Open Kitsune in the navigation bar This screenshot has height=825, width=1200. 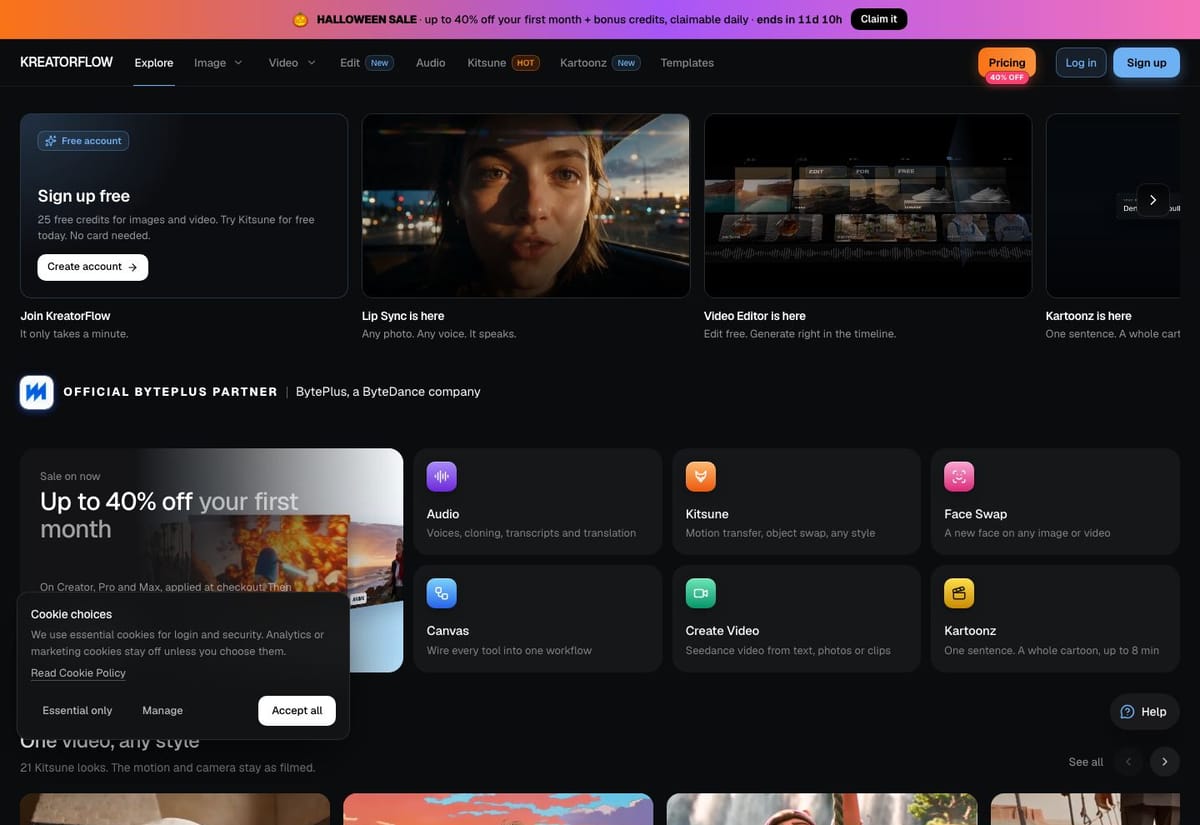click(503, 63)
